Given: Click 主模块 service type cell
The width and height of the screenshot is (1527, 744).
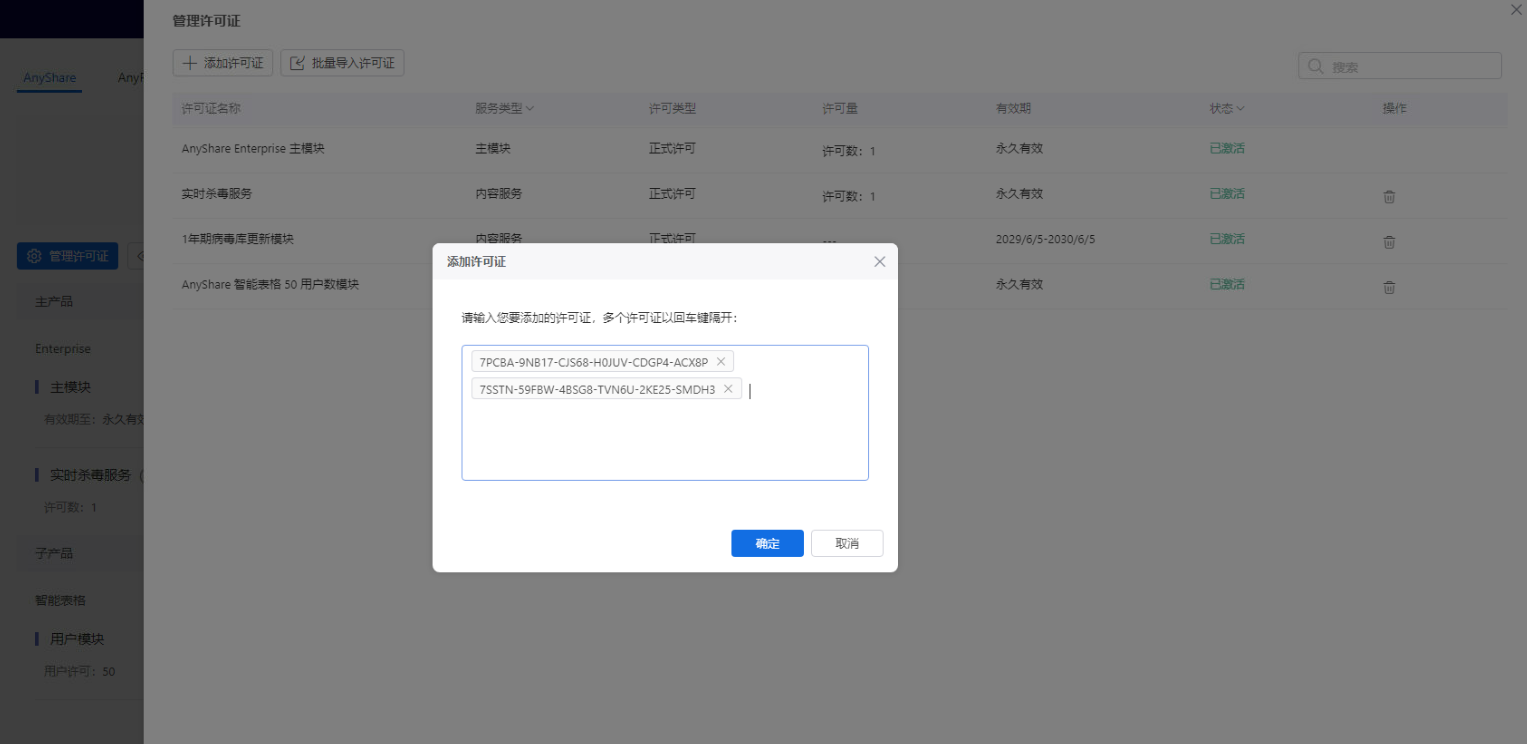Looking at the screenshot, I should click(493, 148).
